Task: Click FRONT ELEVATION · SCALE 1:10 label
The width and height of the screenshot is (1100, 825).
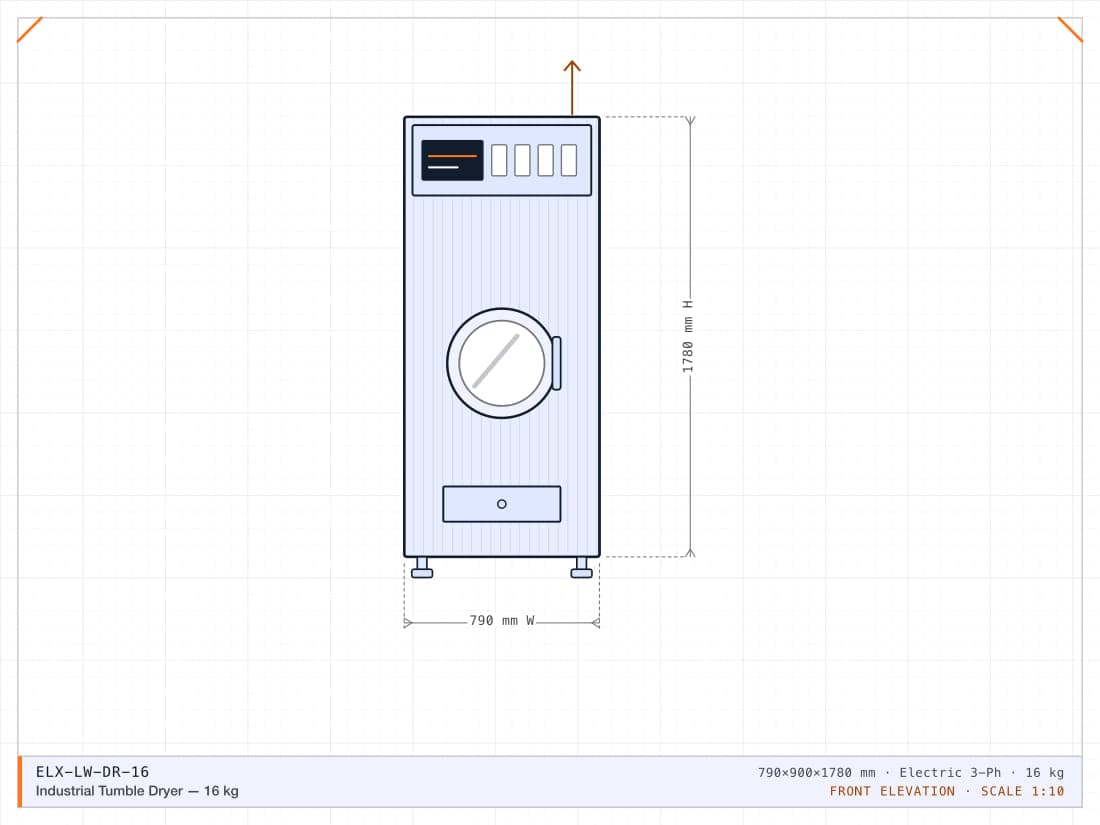Action: pyautogui.click(x=946, y=791)
